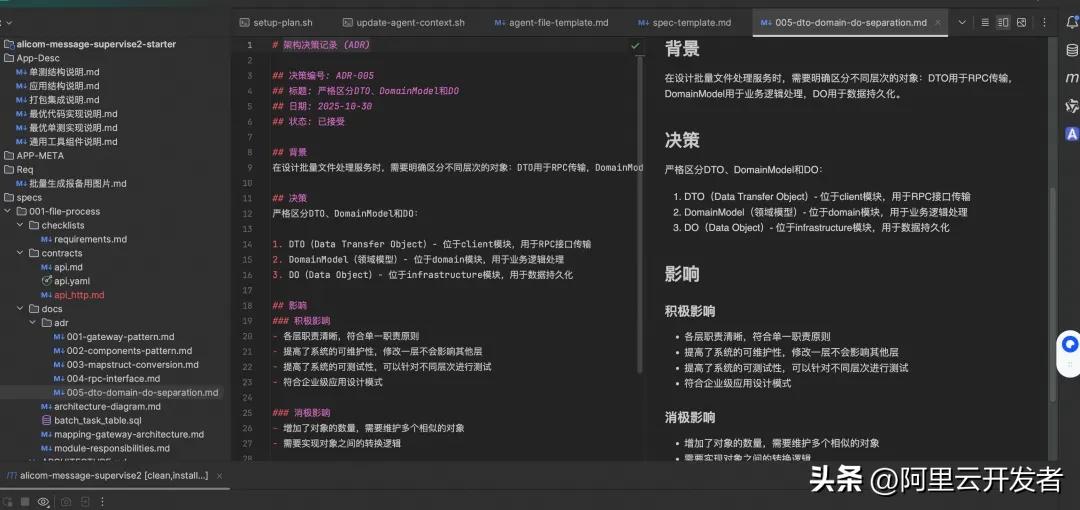Viewport: 1080px width, 510px height.
Task: Select the App-Desc folder
Action: coord(32,58)
